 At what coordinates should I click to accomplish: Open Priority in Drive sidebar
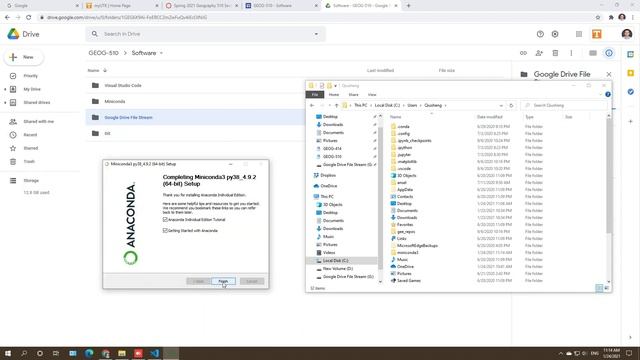coord(31,76)
